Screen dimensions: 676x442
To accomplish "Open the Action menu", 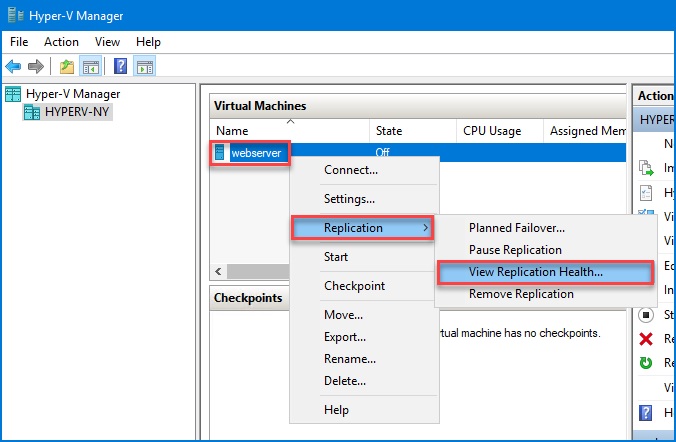I will 61,42.
